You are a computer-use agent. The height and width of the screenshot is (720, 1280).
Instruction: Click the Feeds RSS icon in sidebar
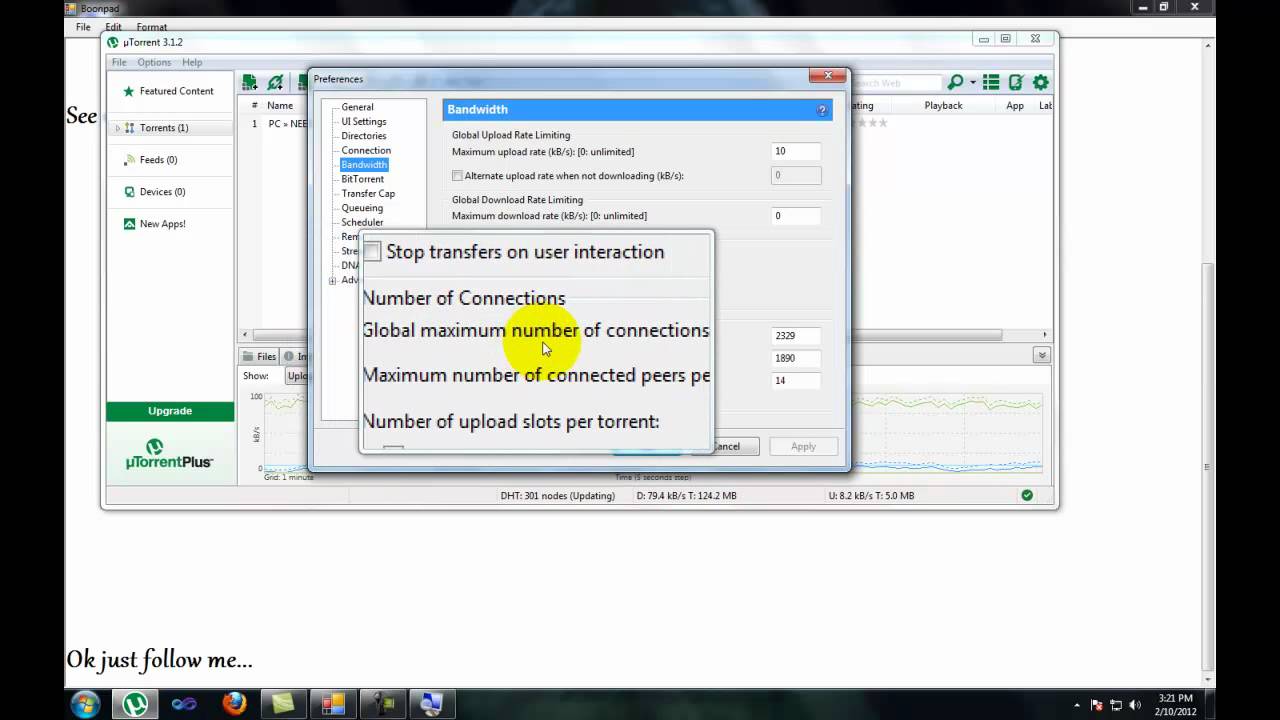point(129,160)
